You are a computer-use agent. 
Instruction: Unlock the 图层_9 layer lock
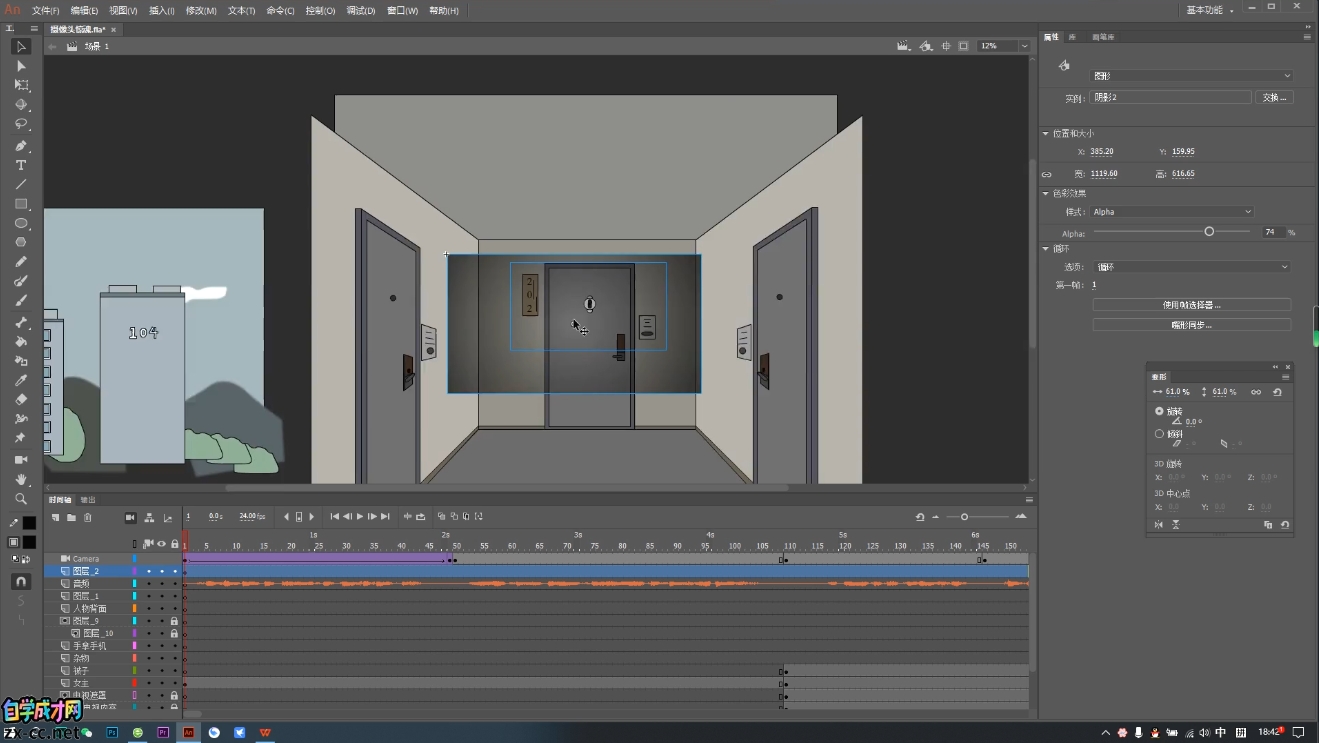click(174, 621)
